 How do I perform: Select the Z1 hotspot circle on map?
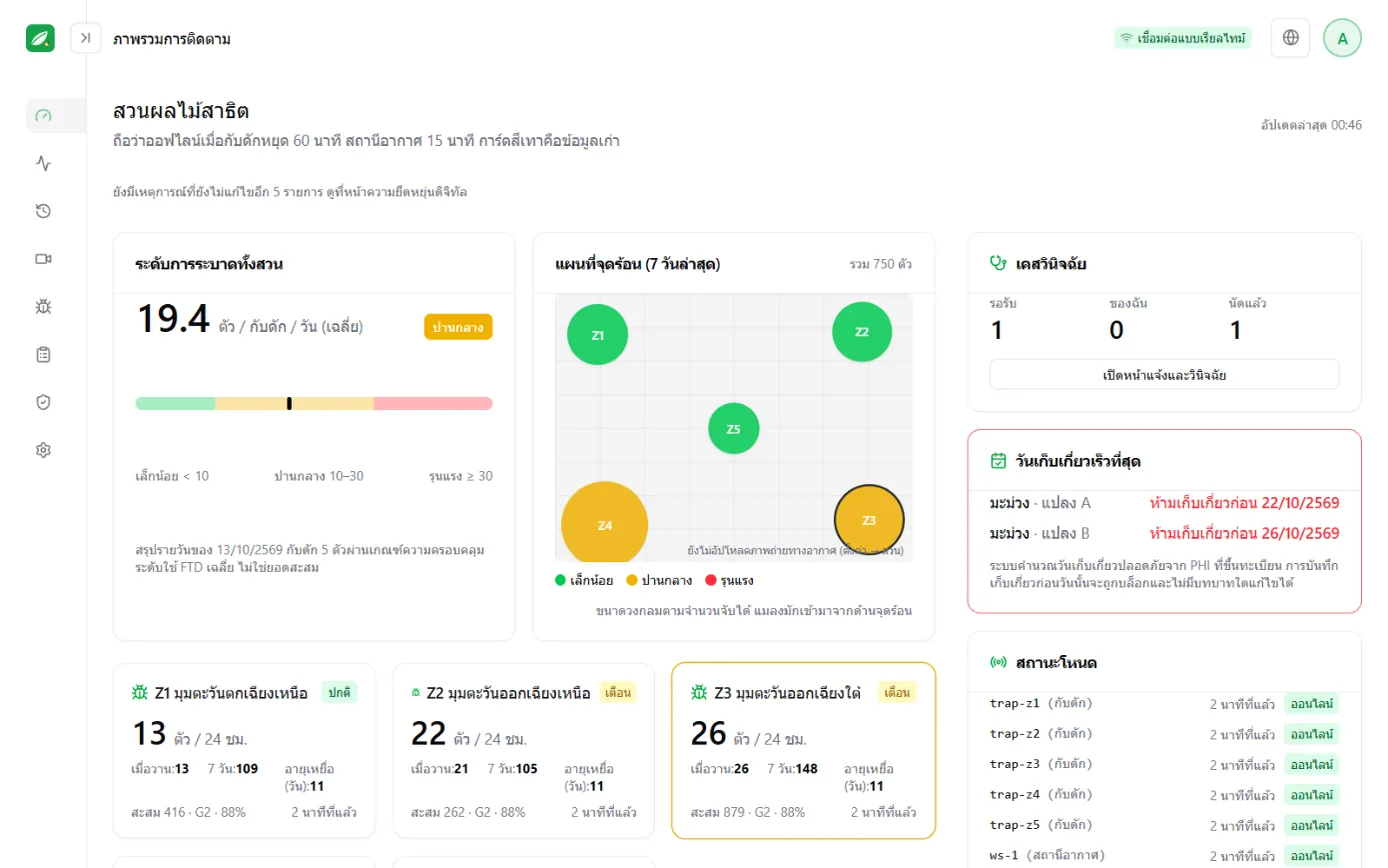click(x=597, y=335)
